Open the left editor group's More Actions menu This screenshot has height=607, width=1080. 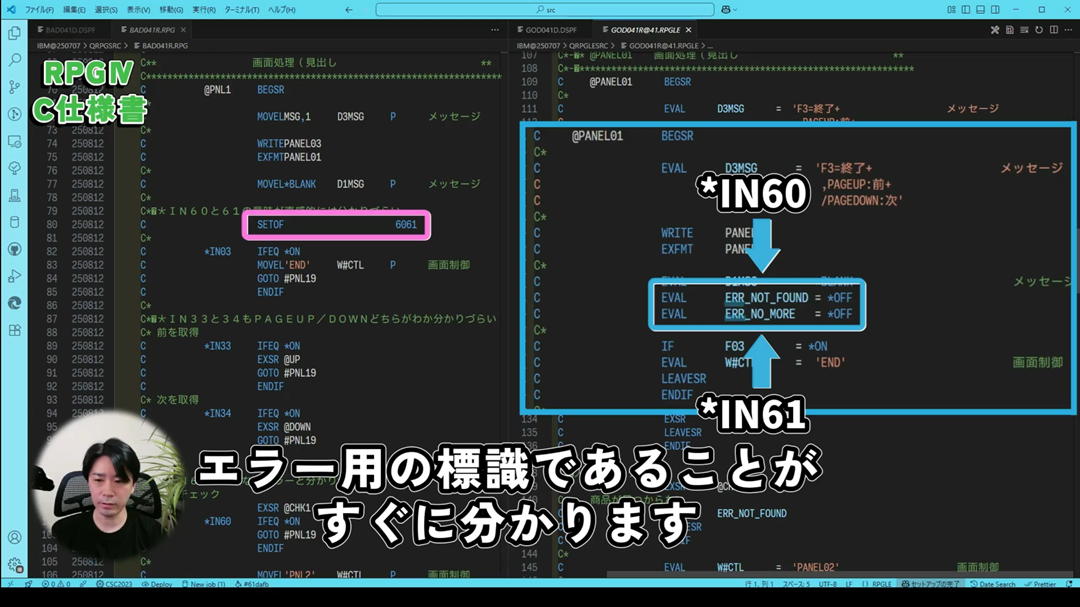(494, 30)
